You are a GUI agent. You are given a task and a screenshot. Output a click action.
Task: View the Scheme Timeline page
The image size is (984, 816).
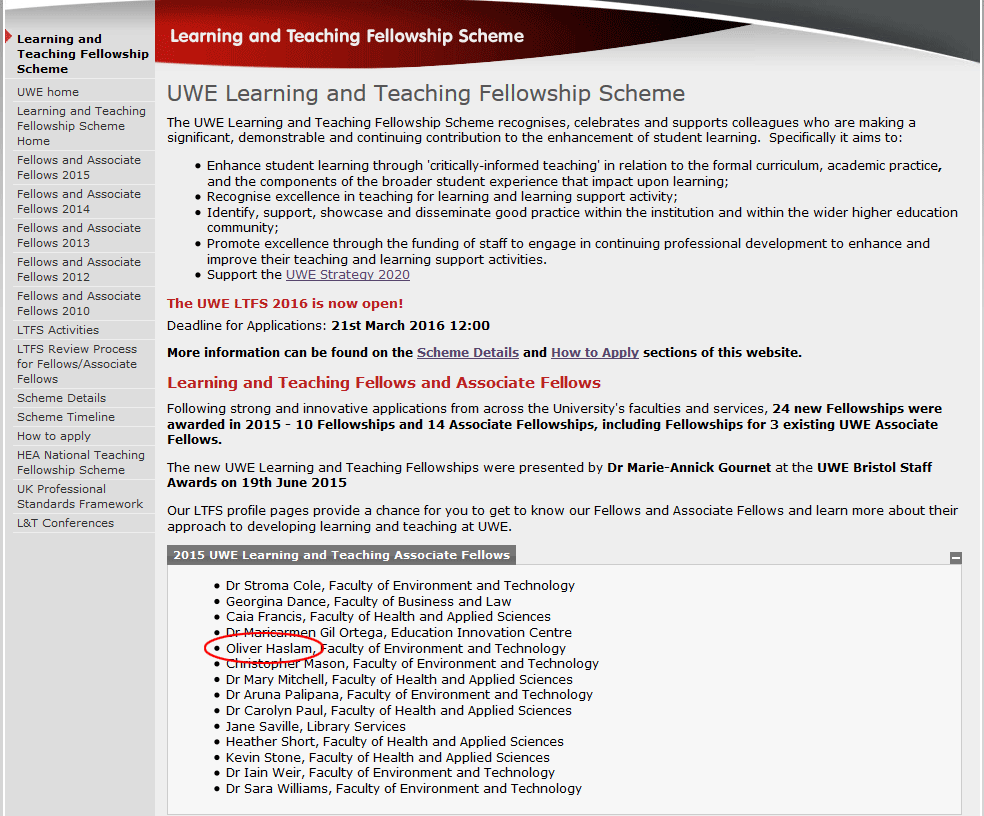click(x=66, y=417)
